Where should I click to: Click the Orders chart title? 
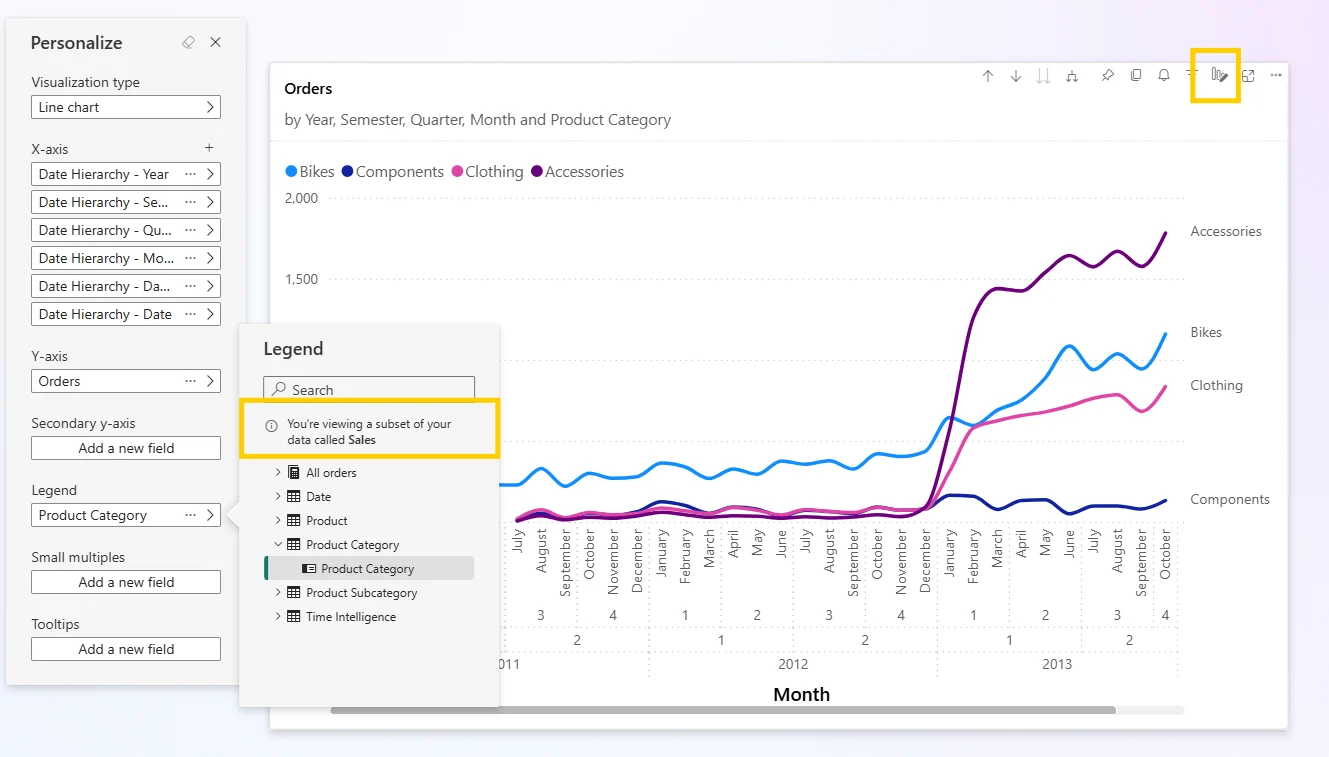[x=308, y=89]
